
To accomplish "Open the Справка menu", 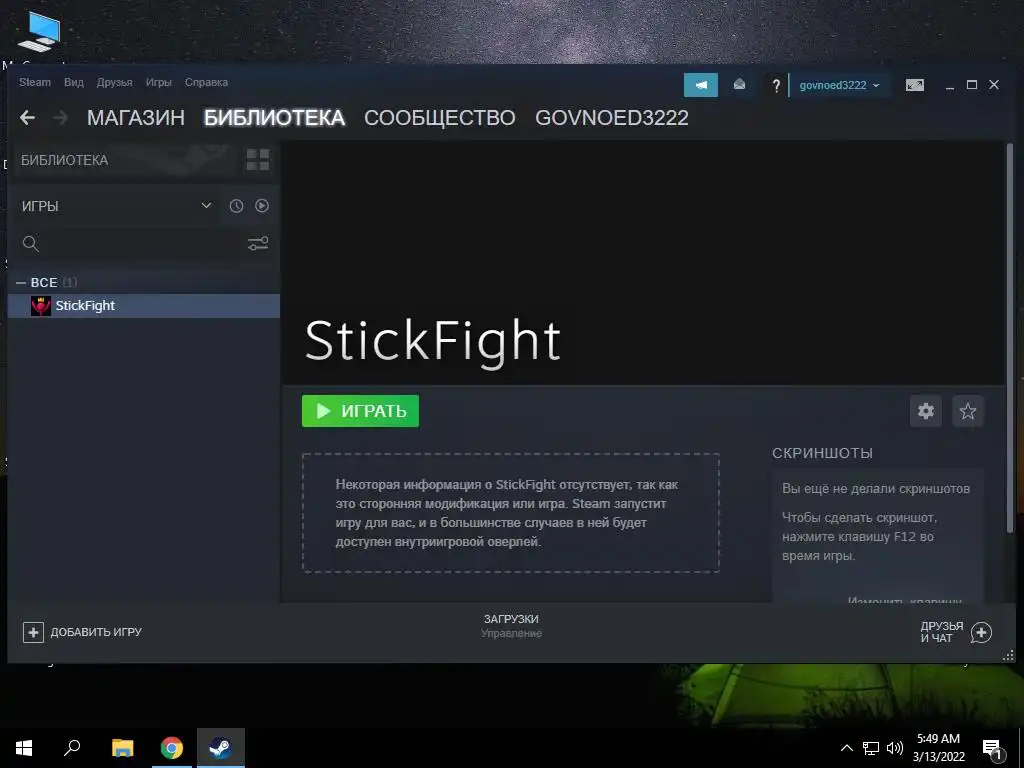I will [206, 82].
